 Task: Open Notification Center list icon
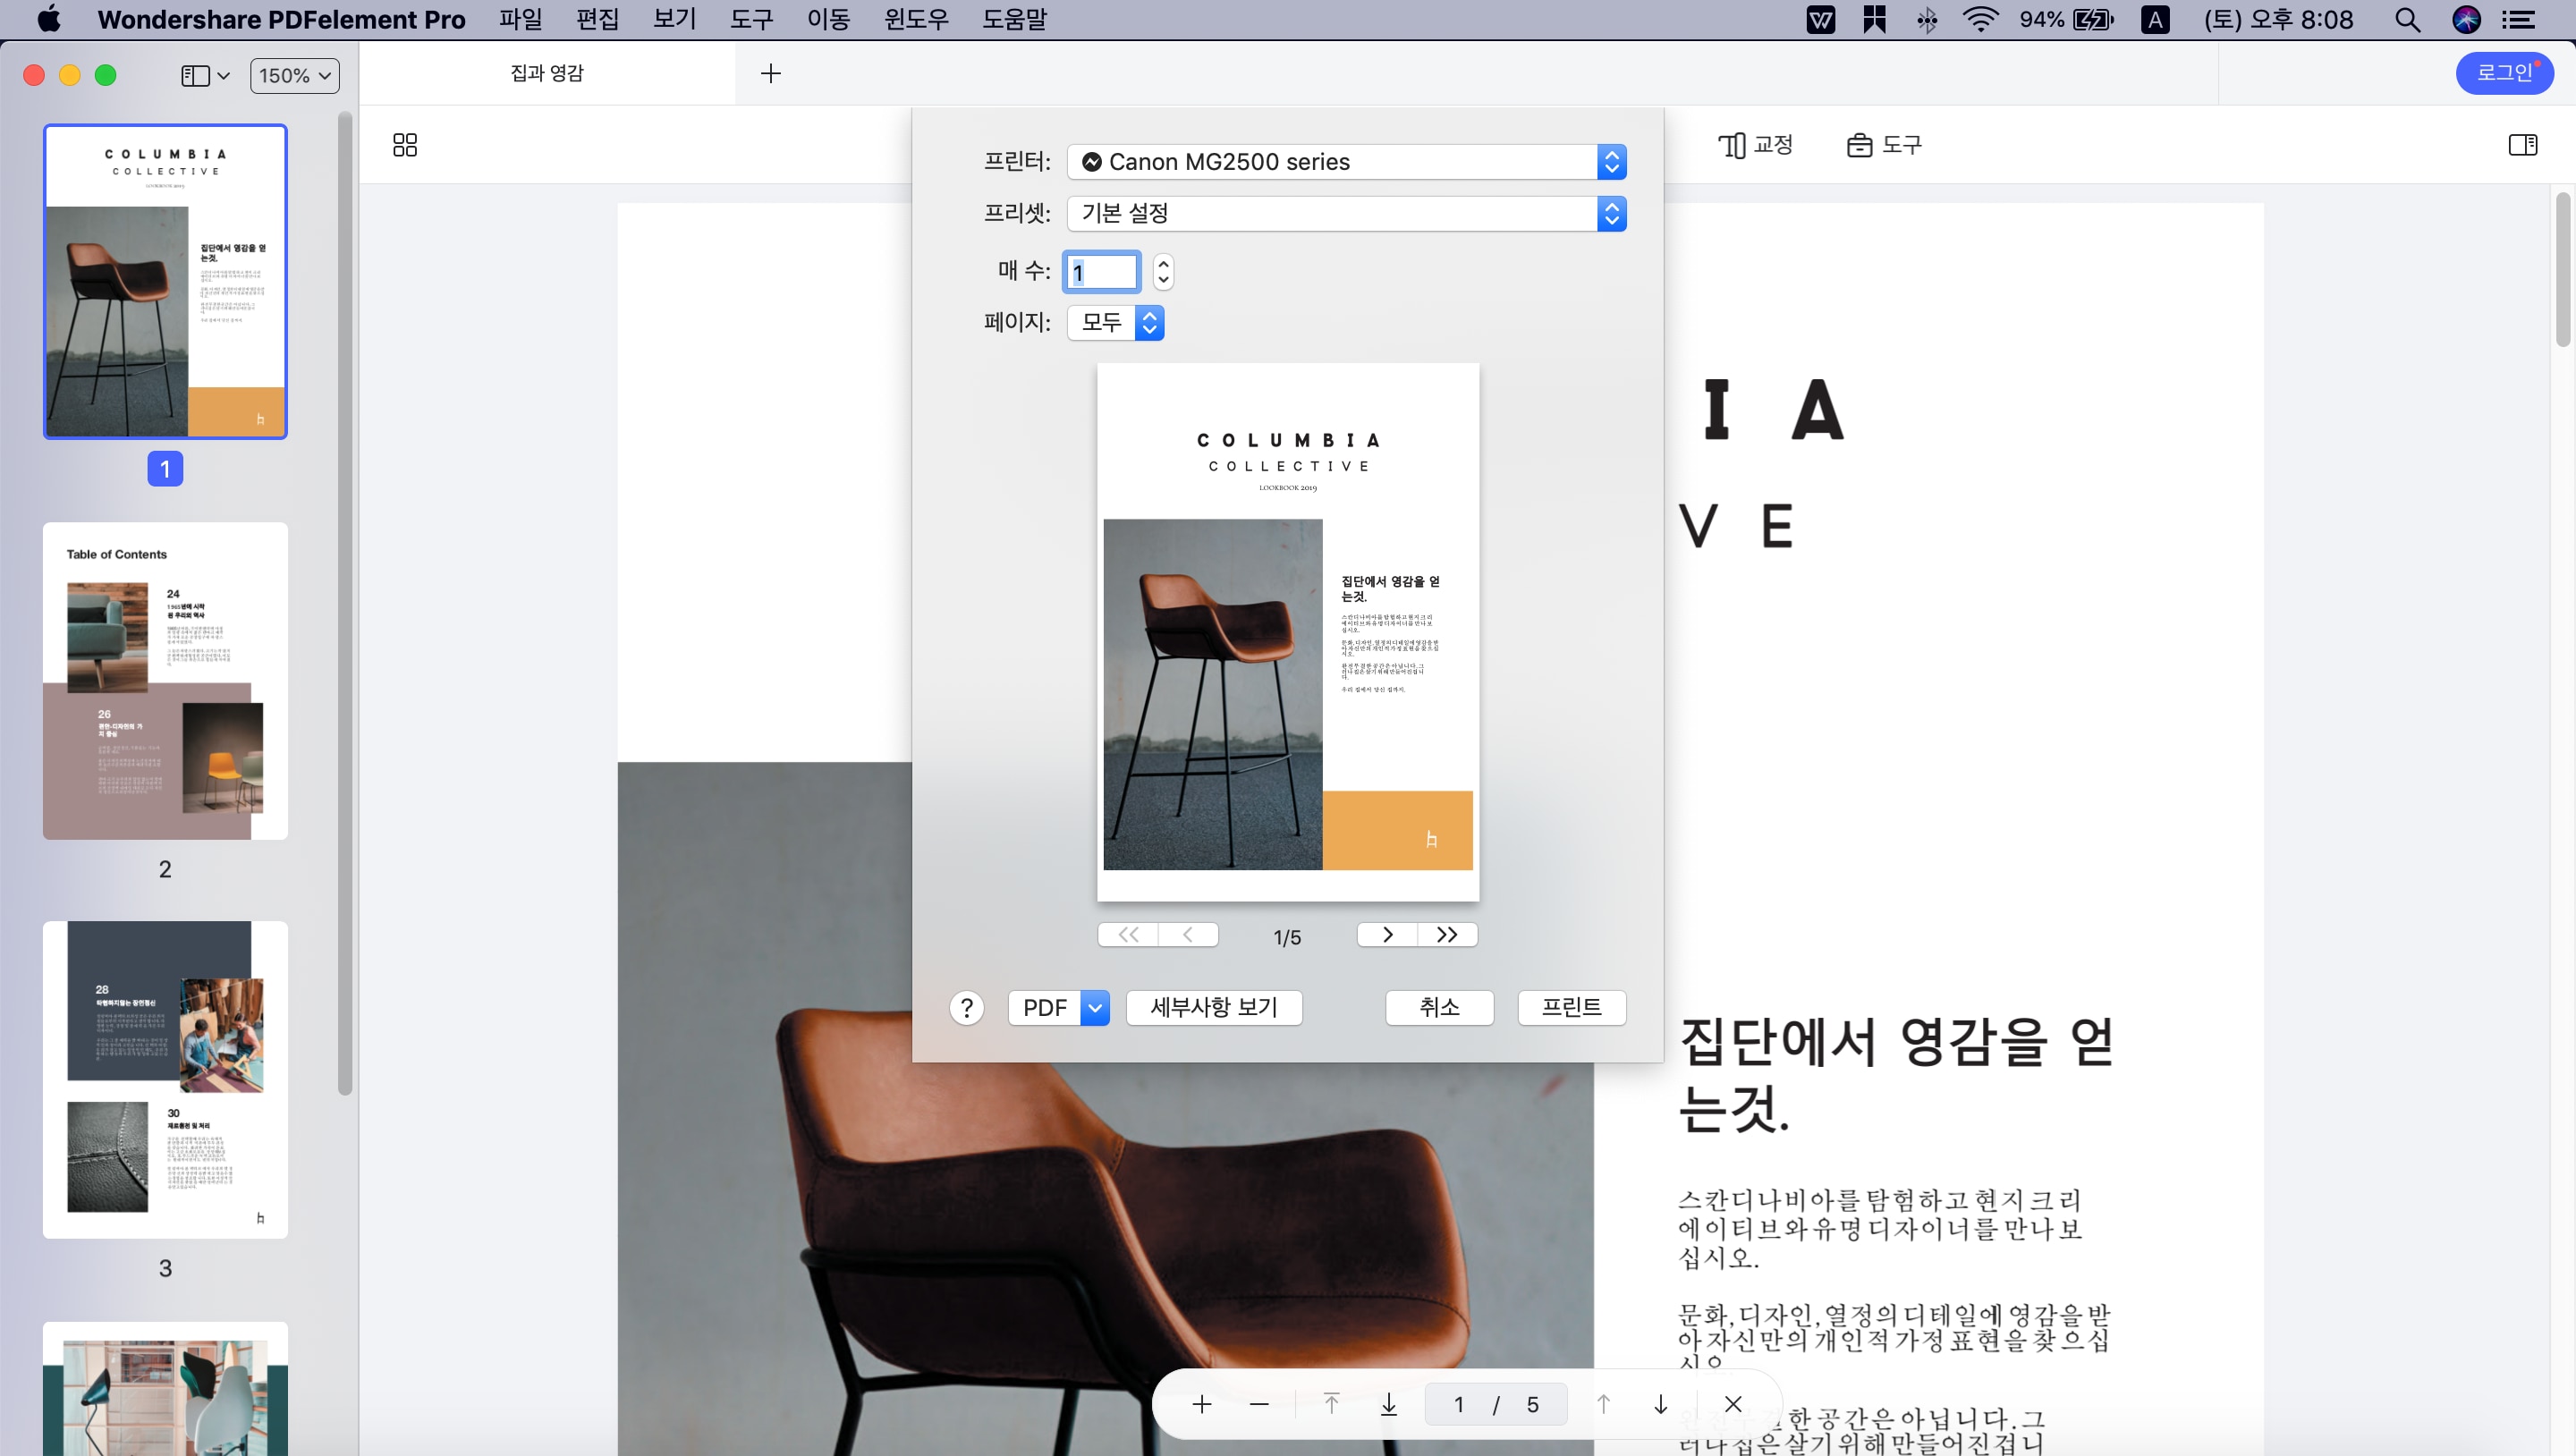click(x=2518, y=19)
